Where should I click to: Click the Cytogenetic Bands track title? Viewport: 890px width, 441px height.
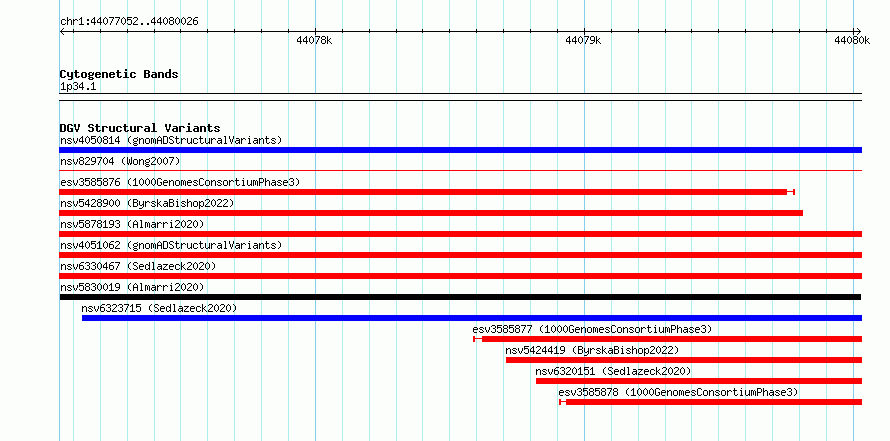[119, 74]
